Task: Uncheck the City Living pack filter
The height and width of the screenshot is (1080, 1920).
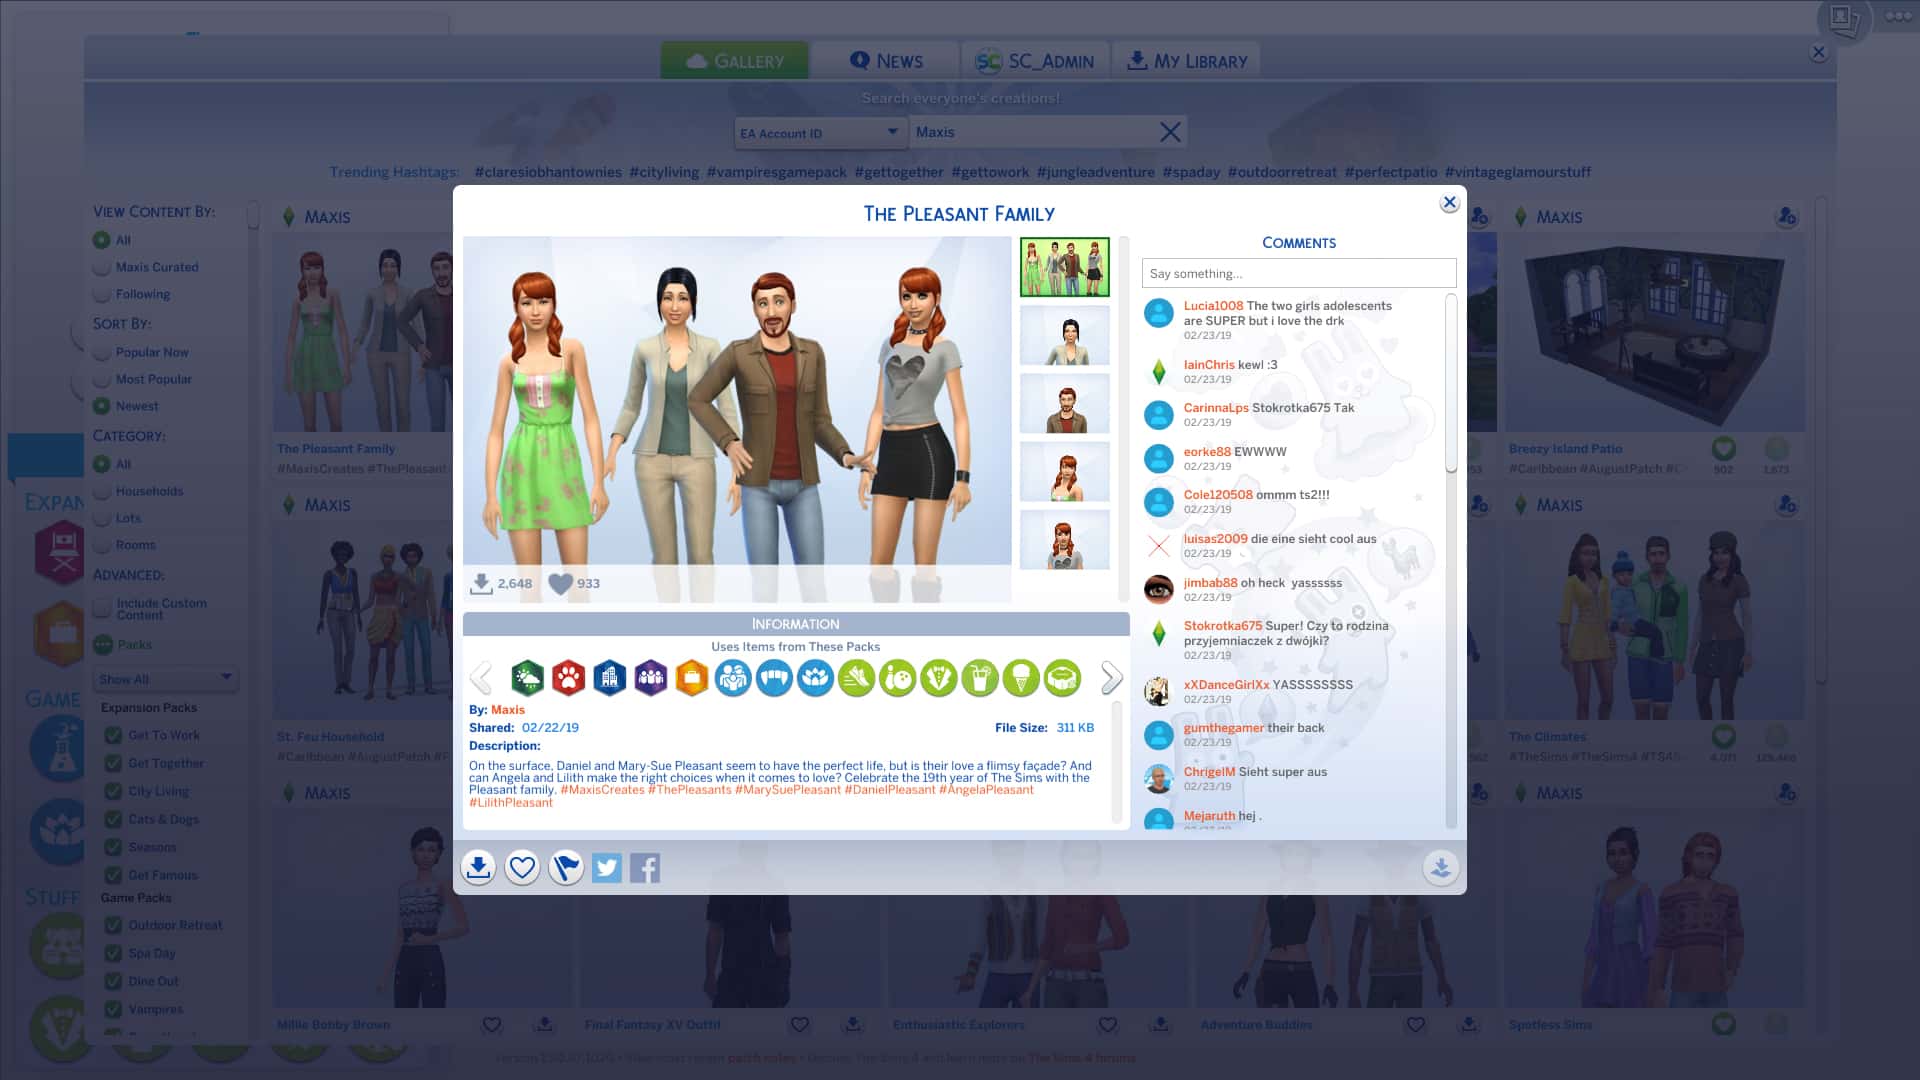Action: tap(113, 791)
